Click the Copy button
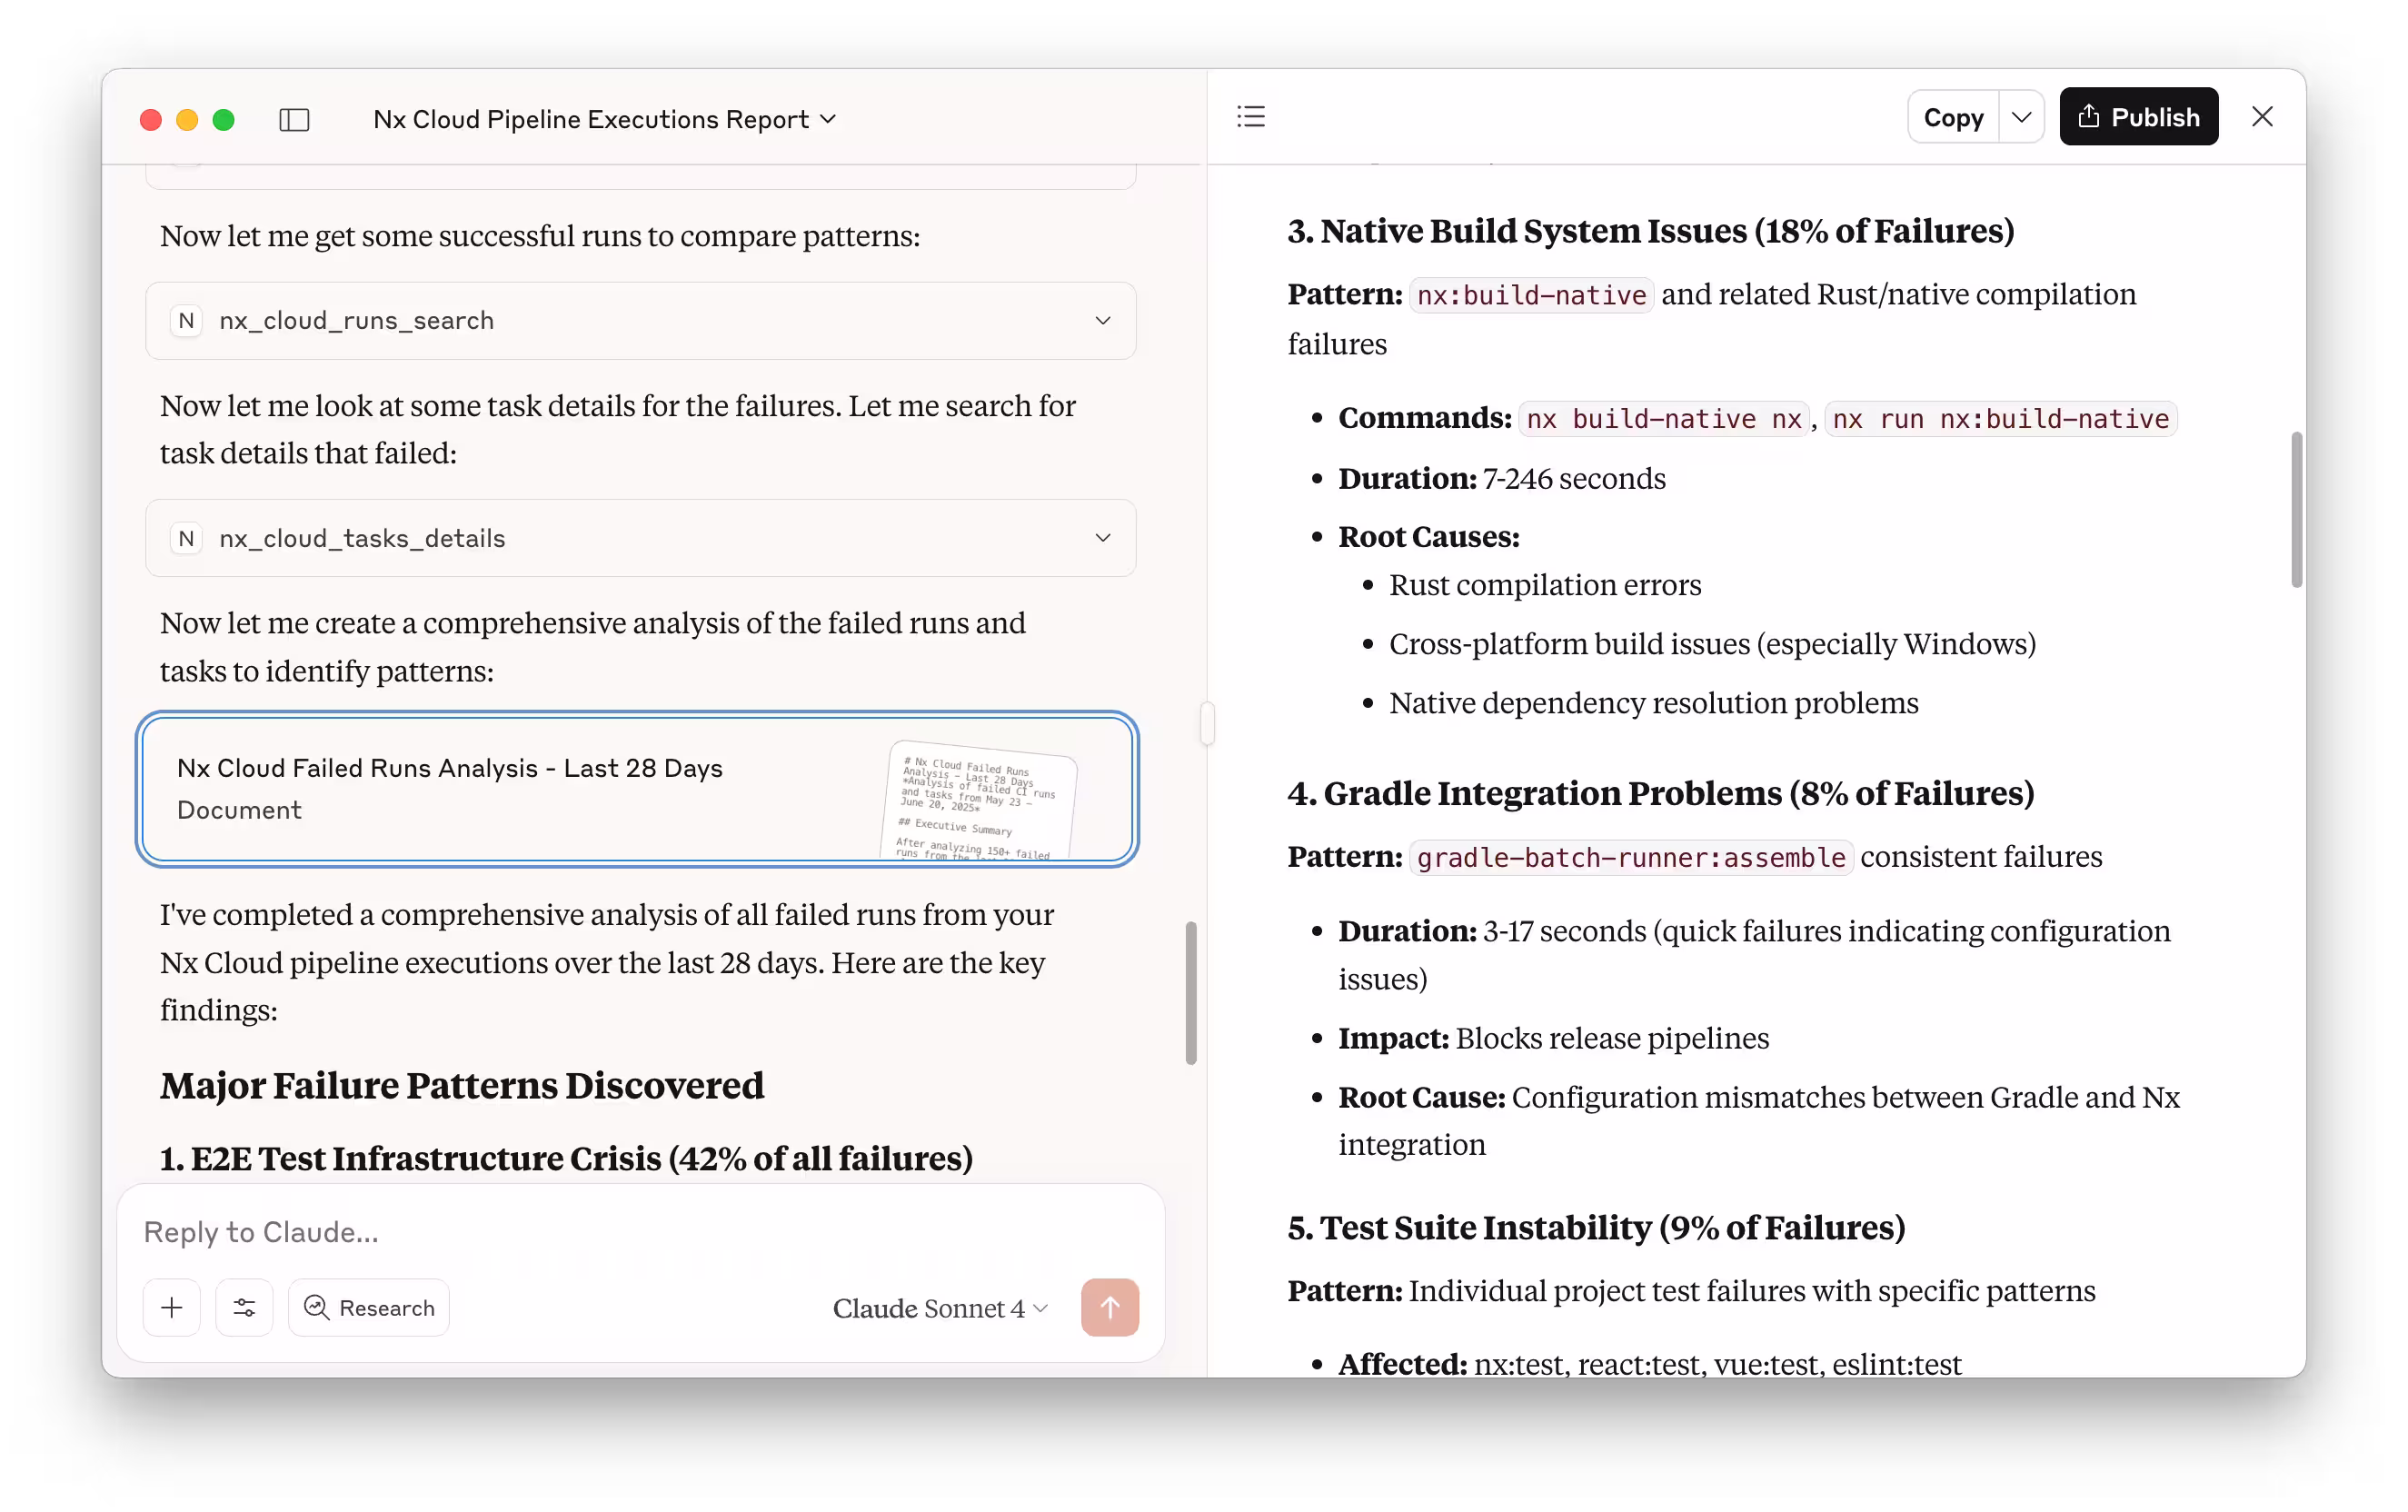 point(1952,117)
